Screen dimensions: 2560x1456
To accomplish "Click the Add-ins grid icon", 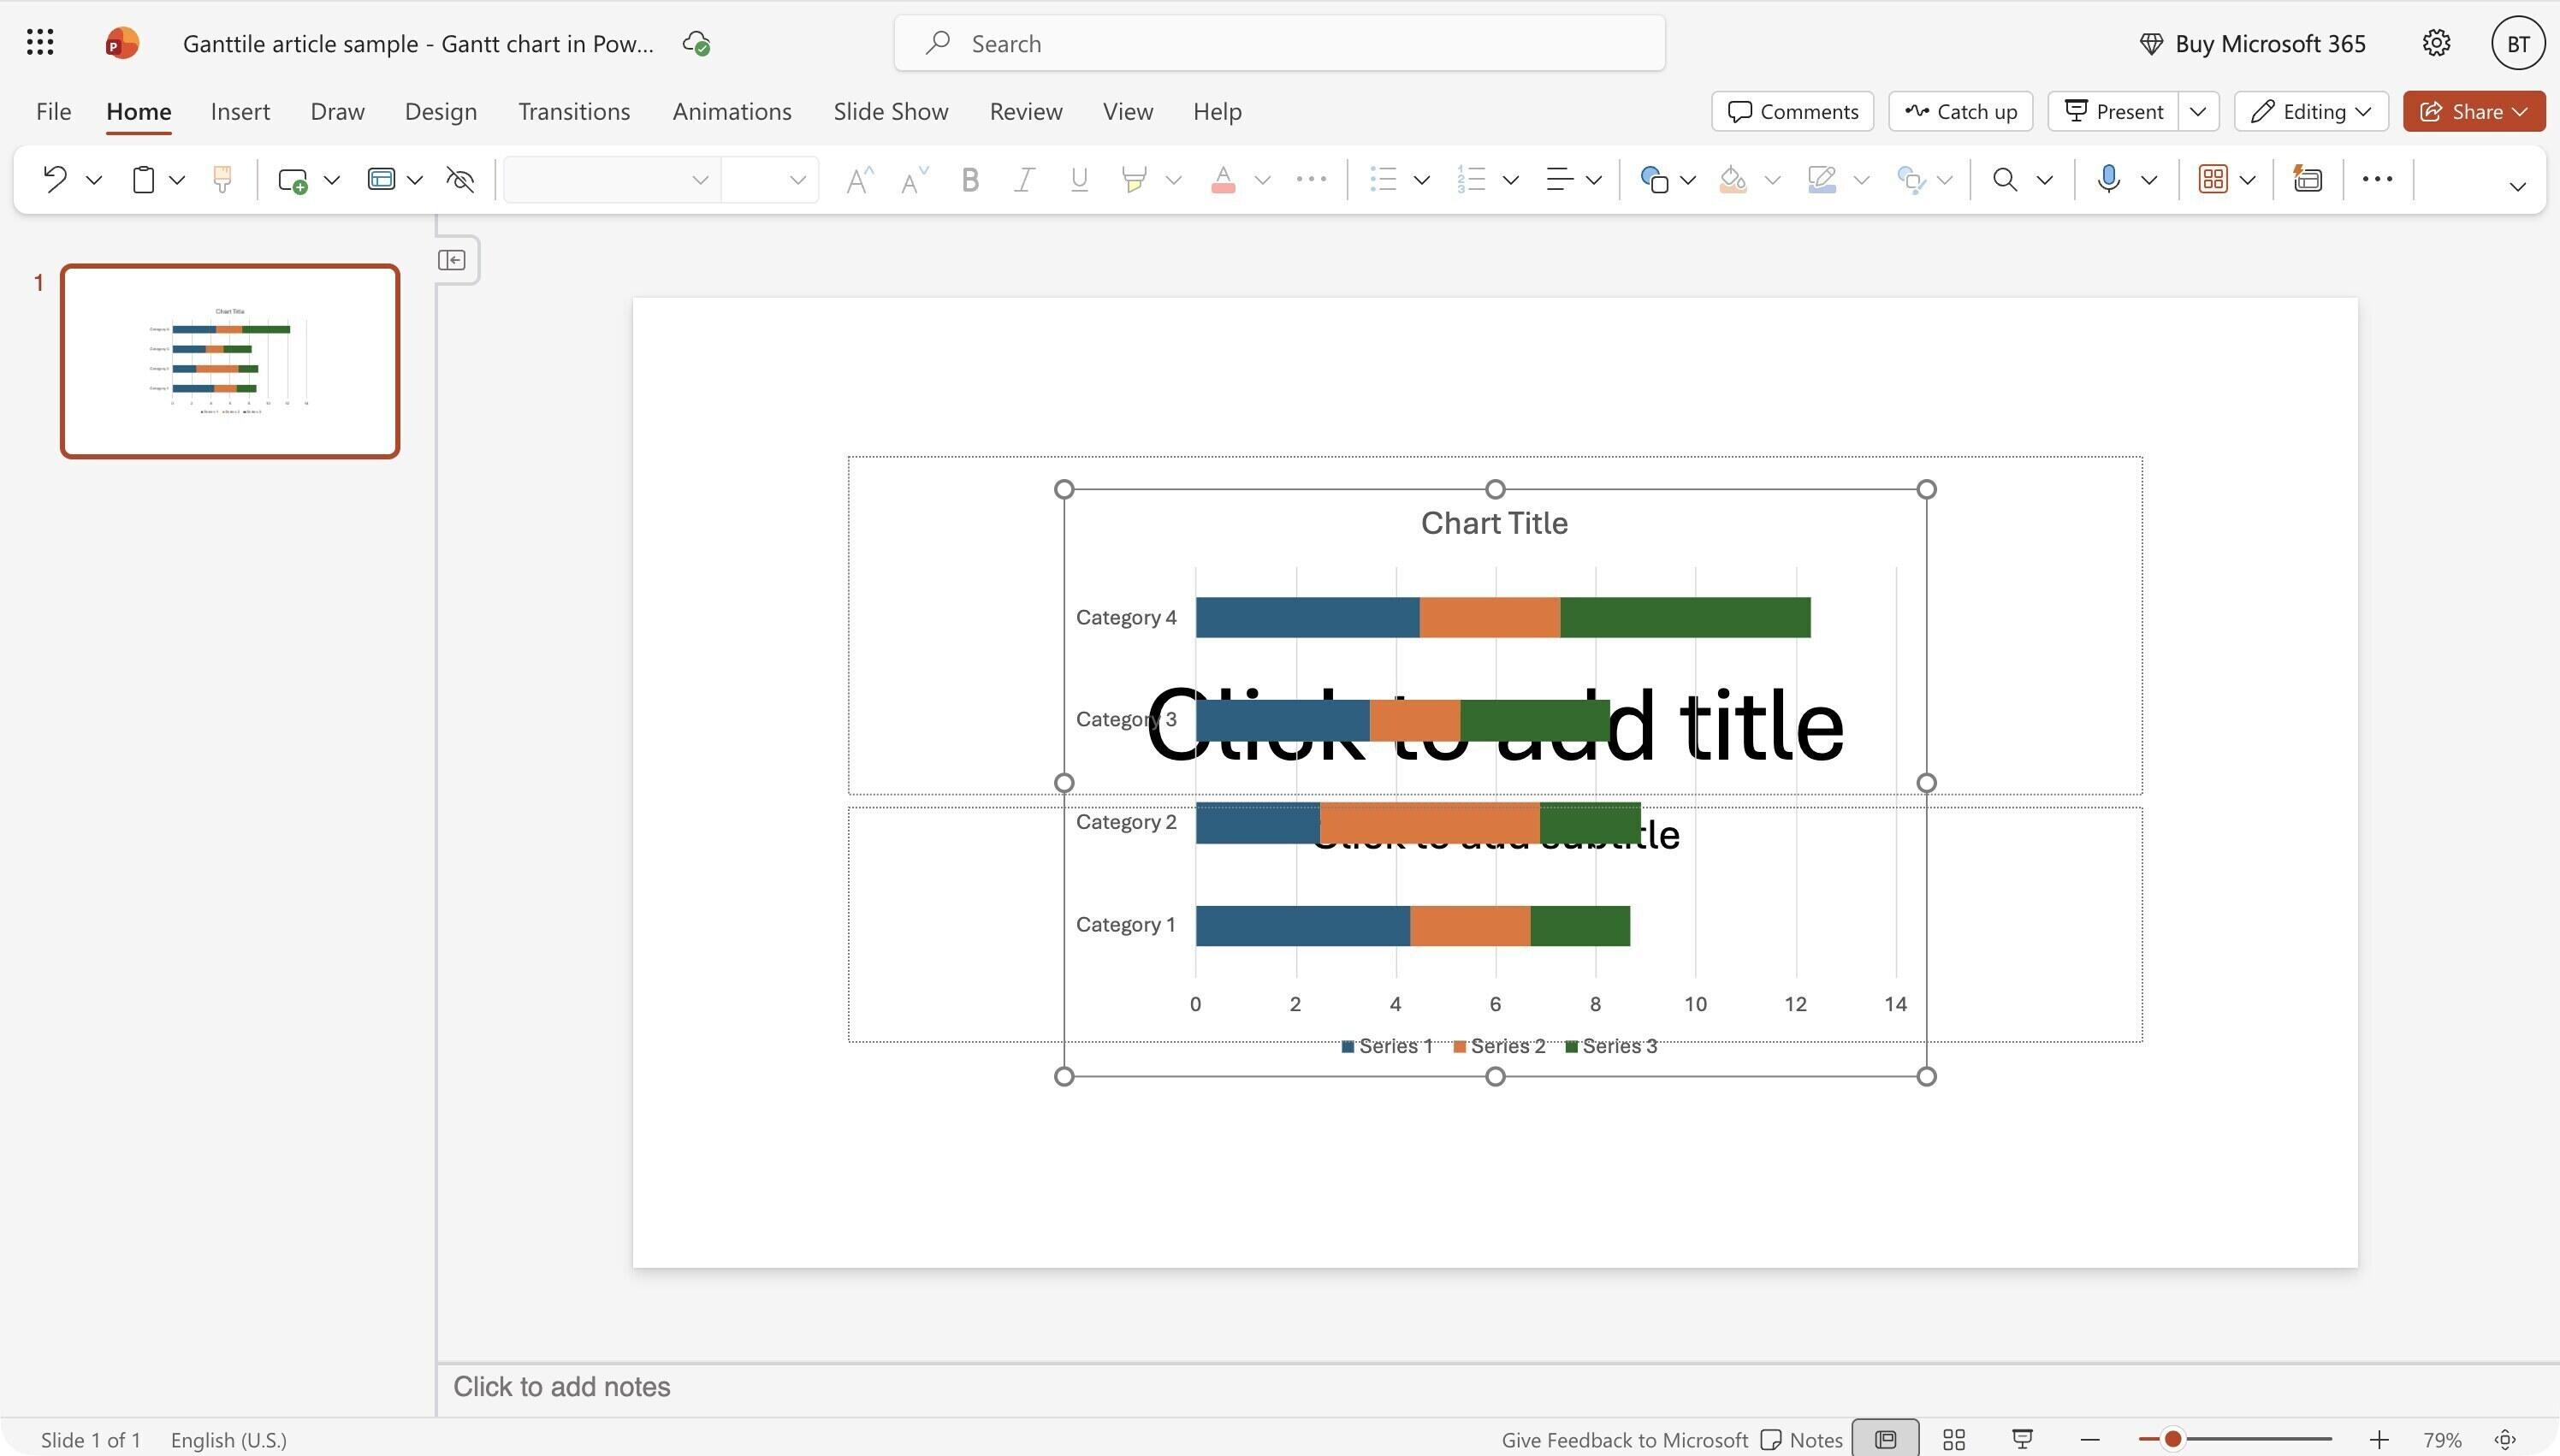I will pos(2212,180).
